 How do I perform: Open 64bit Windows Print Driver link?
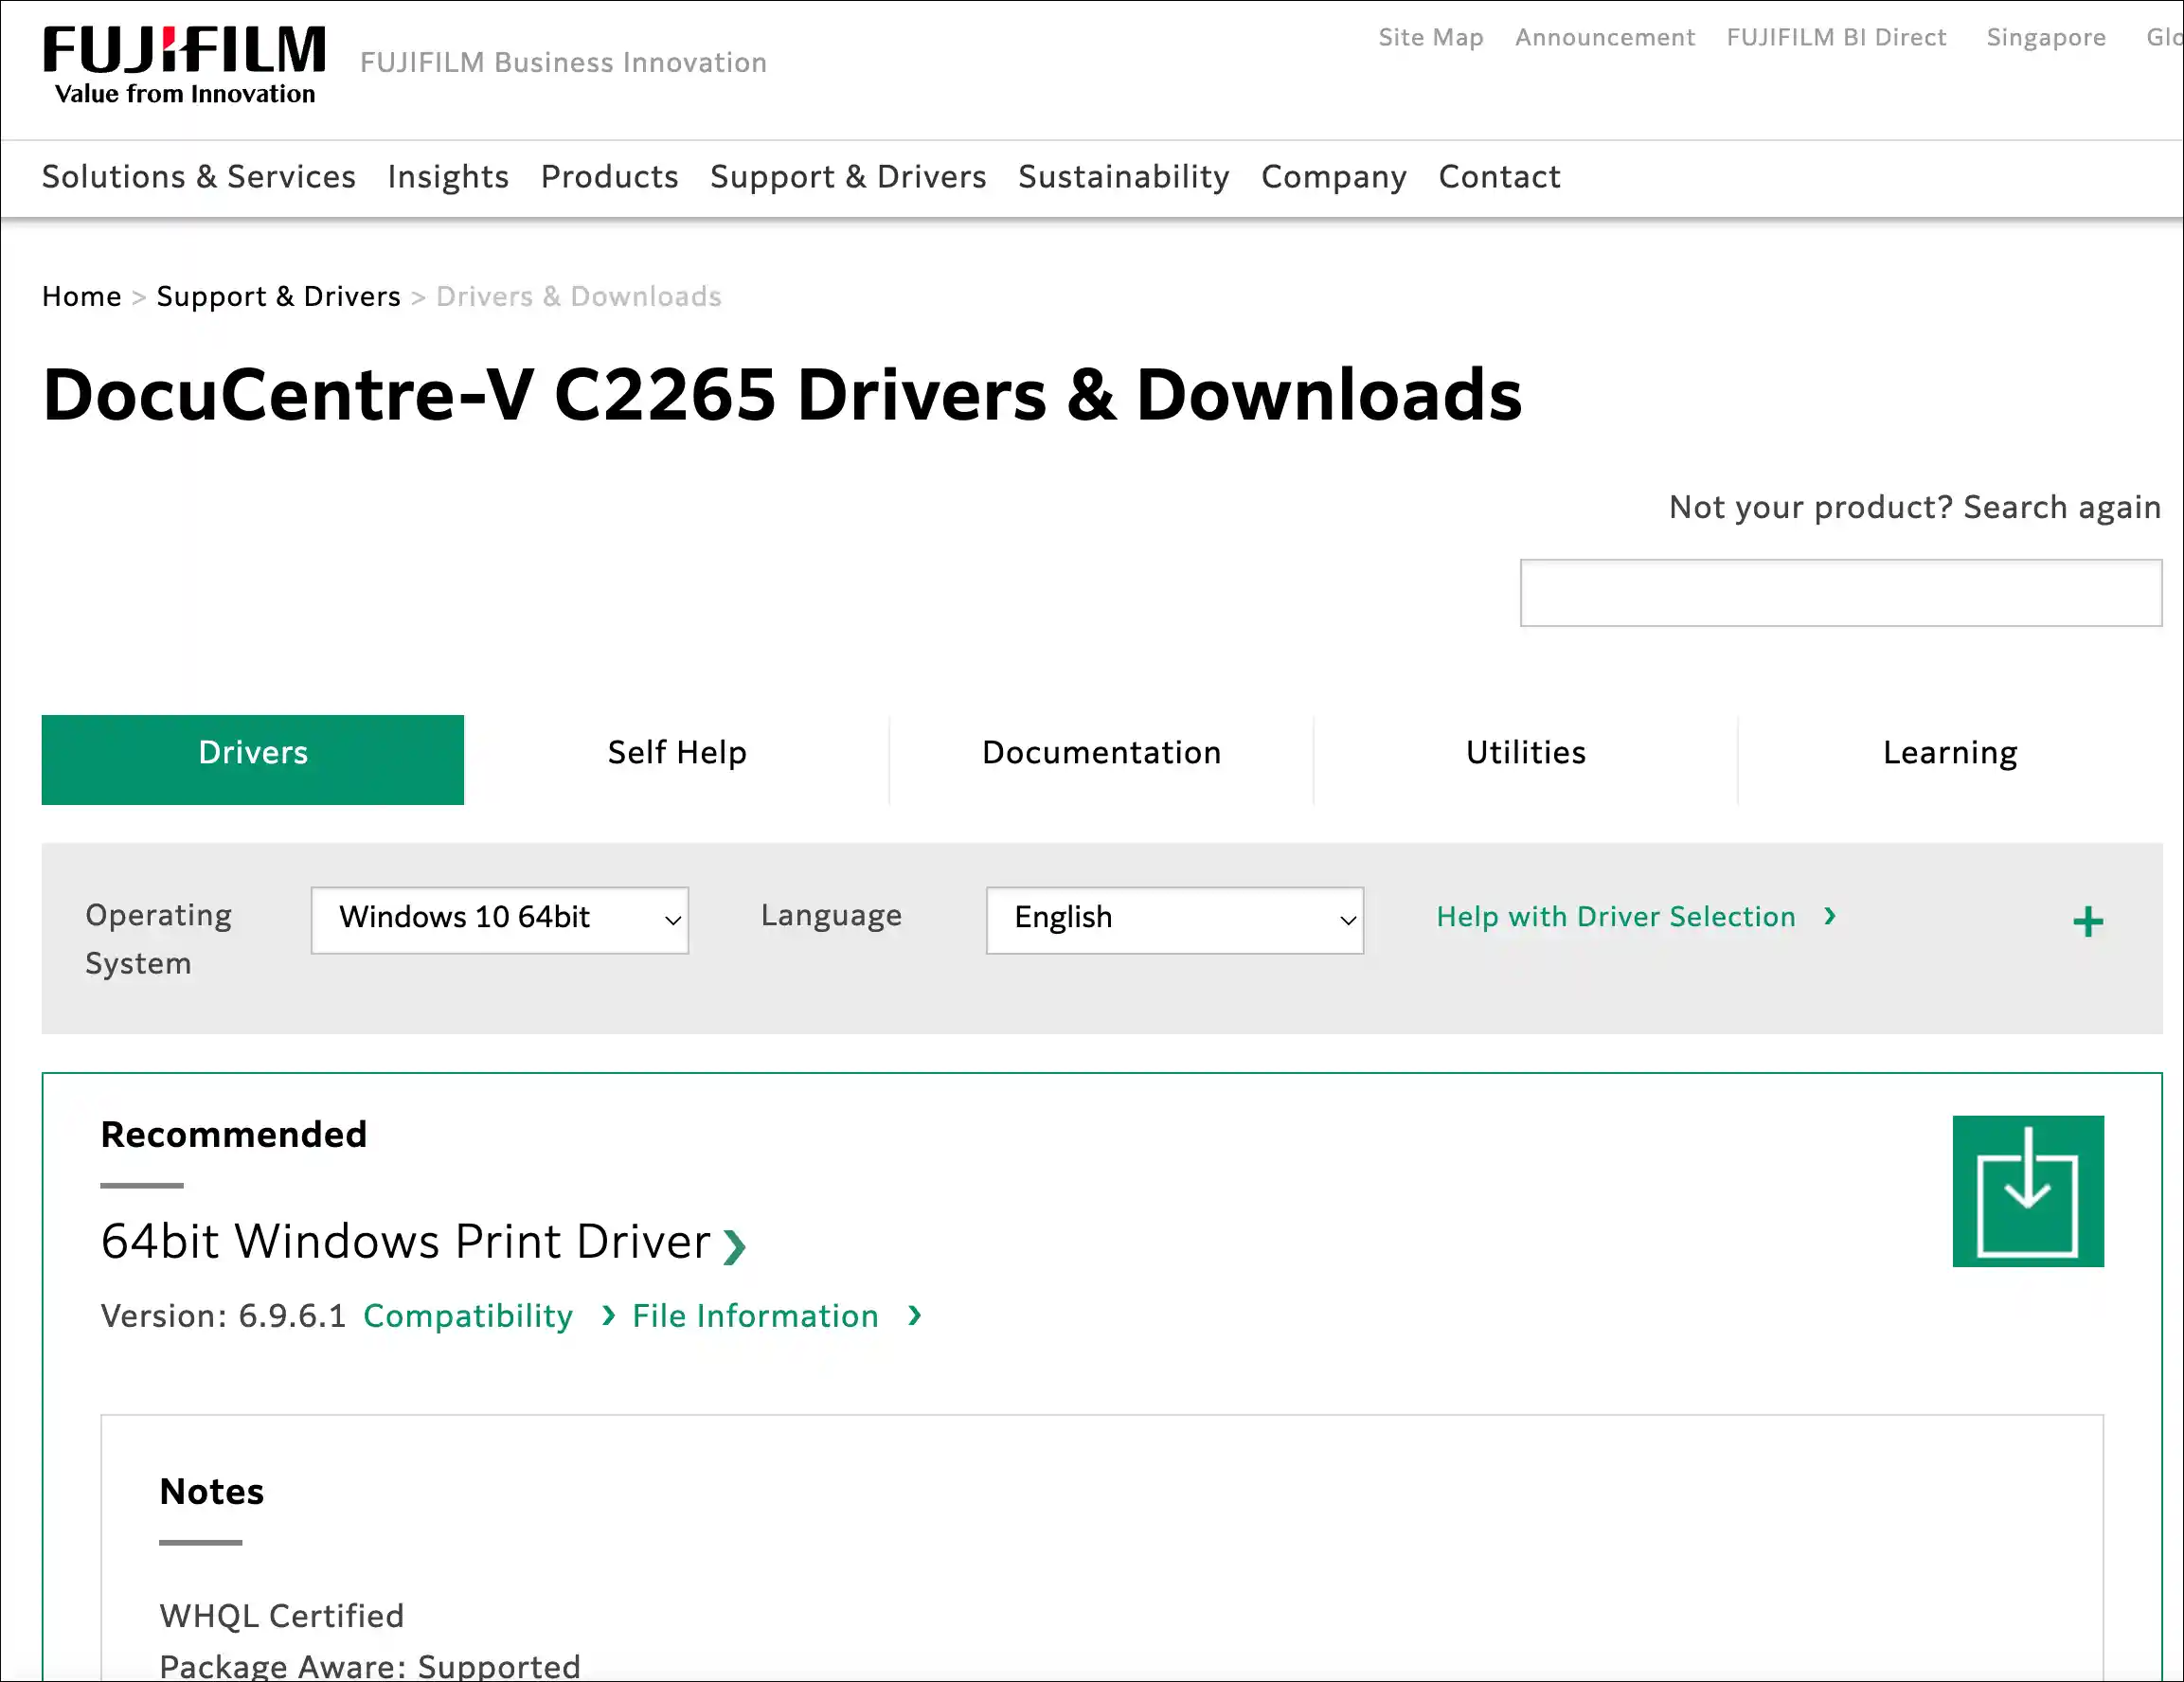pos(406,1241)
